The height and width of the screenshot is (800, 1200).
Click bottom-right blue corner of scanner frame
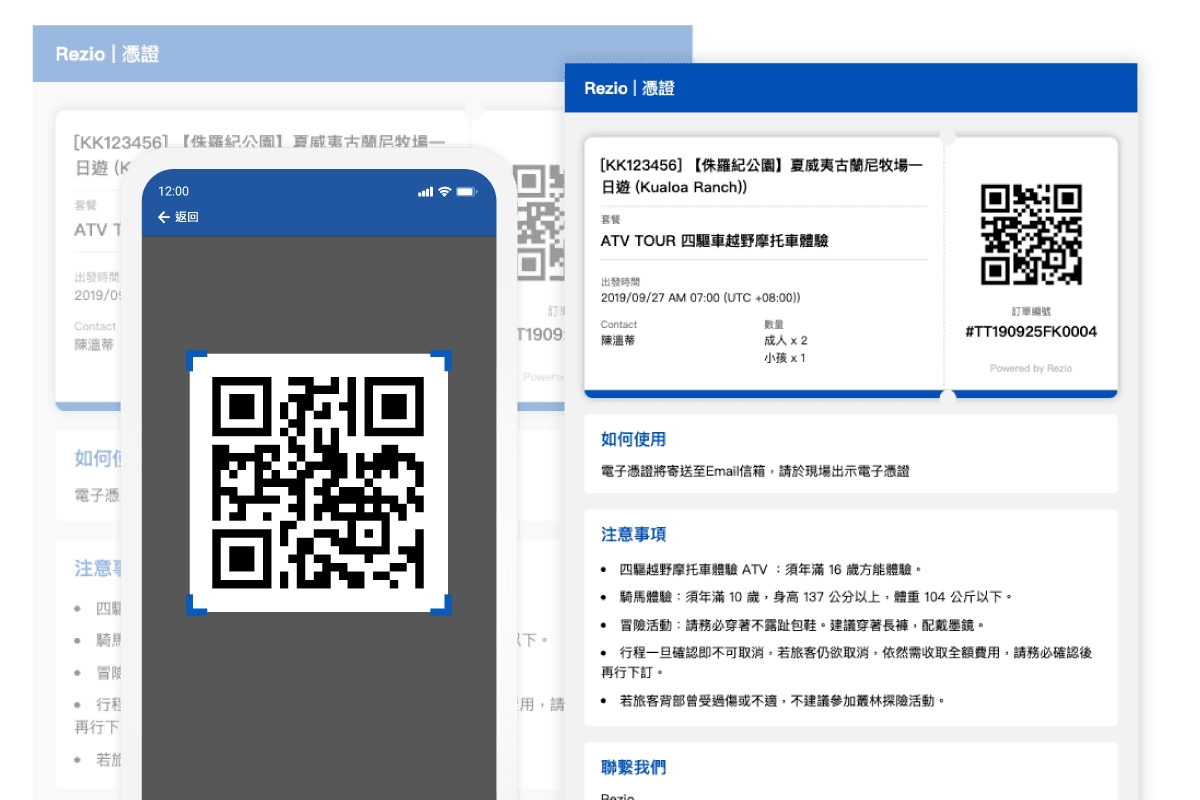(x=441, y=604)
